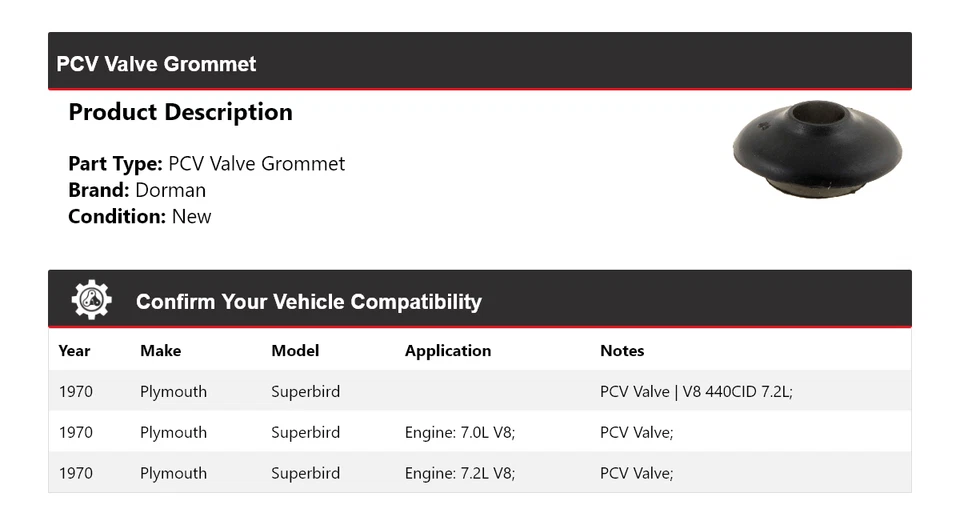Select the "Engine: 7.2L V8;" application cell

tap(460, 474)
